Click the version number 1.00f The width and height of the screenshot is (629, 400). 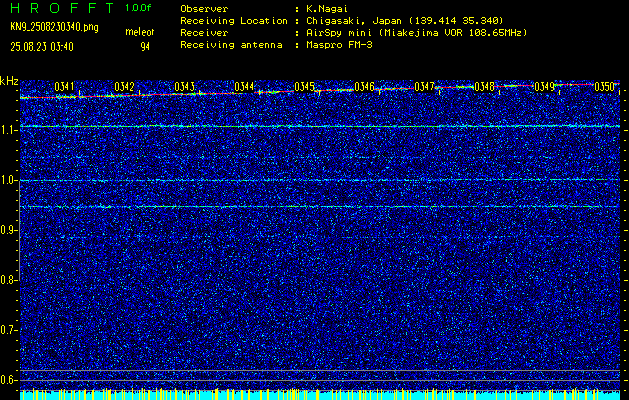138,8
